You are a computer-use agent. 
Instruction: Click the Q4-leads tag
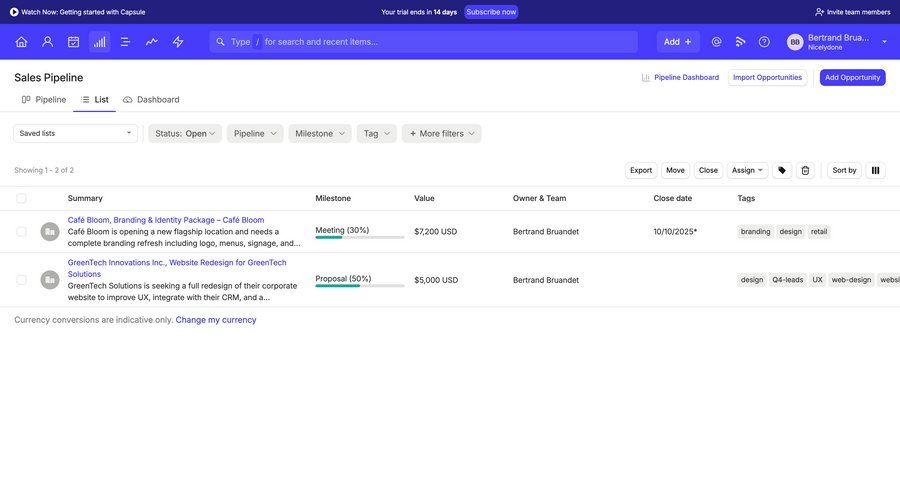pyautogui.click(x=788, y=280)
